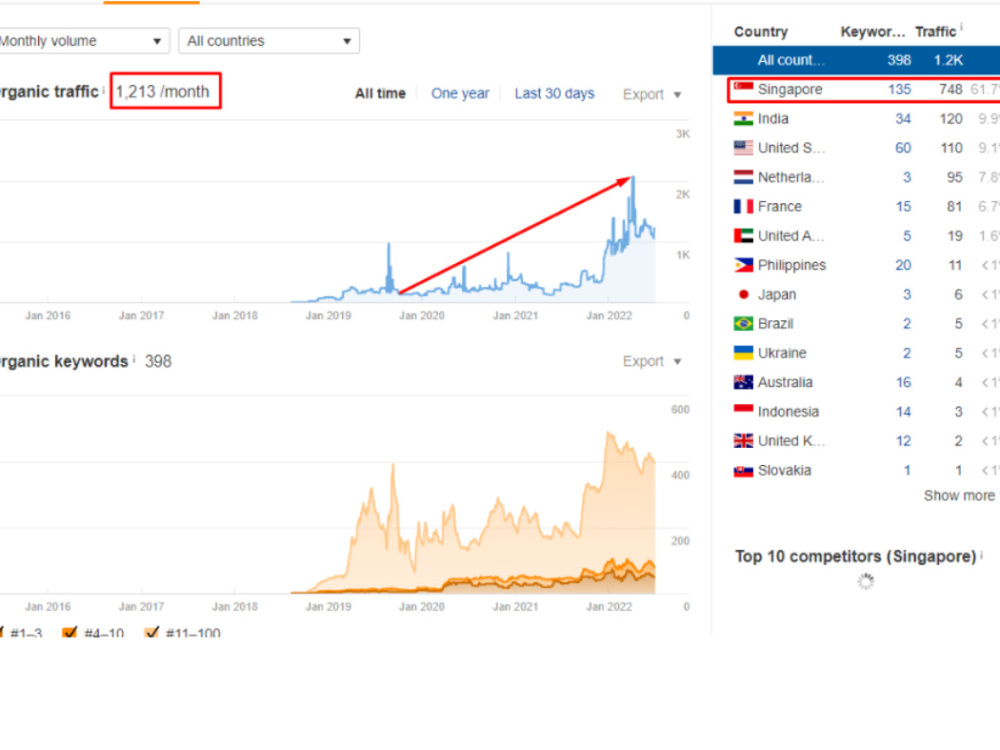This screenshot has height=750, width=1000.
Task: Switch to Last 30 days range
Action: [554, 94]
